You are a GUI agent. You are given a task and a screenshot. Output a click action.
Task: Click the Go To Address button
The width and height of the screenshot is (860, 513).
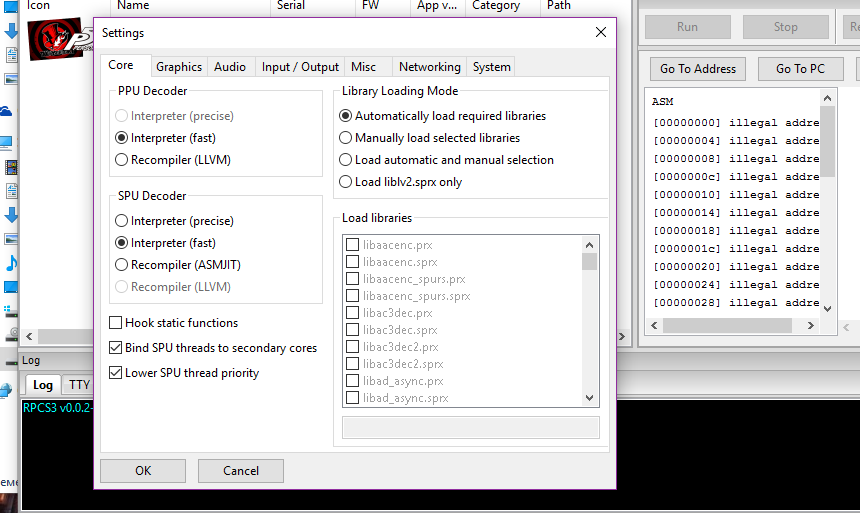[698, 69]
